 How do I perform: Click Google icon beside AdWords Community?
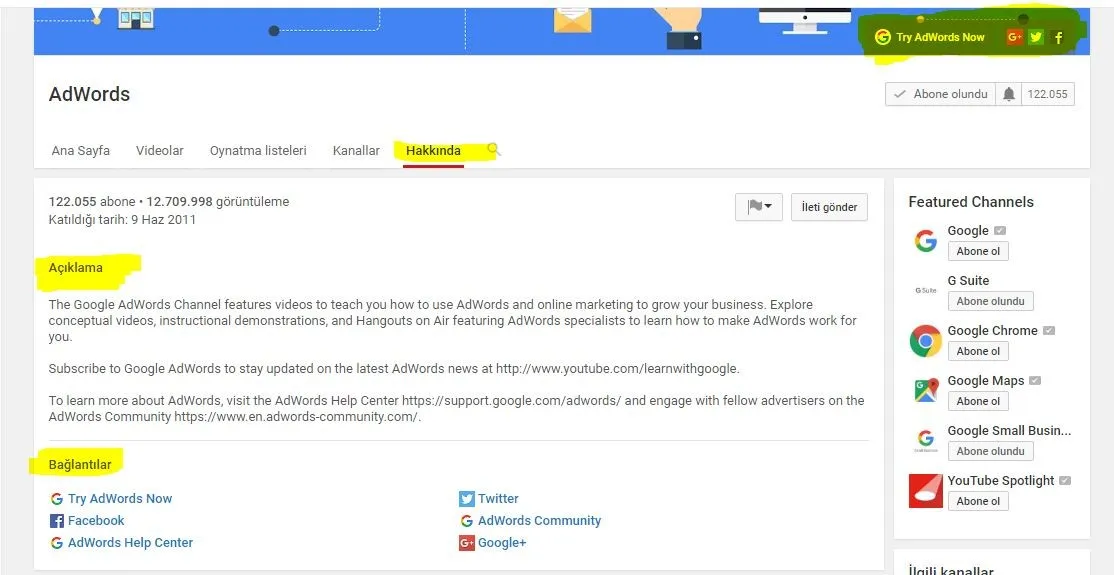[467, 521]
